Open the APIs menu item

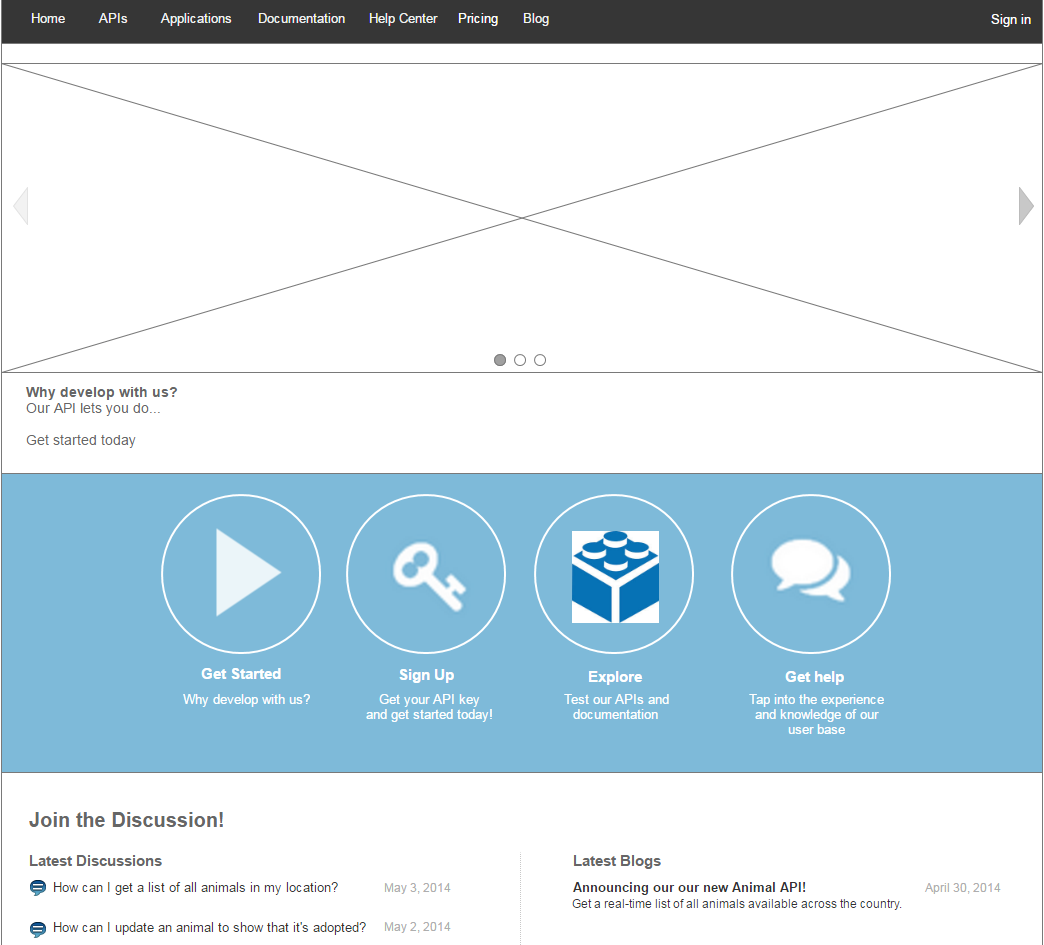coord(113,19)
